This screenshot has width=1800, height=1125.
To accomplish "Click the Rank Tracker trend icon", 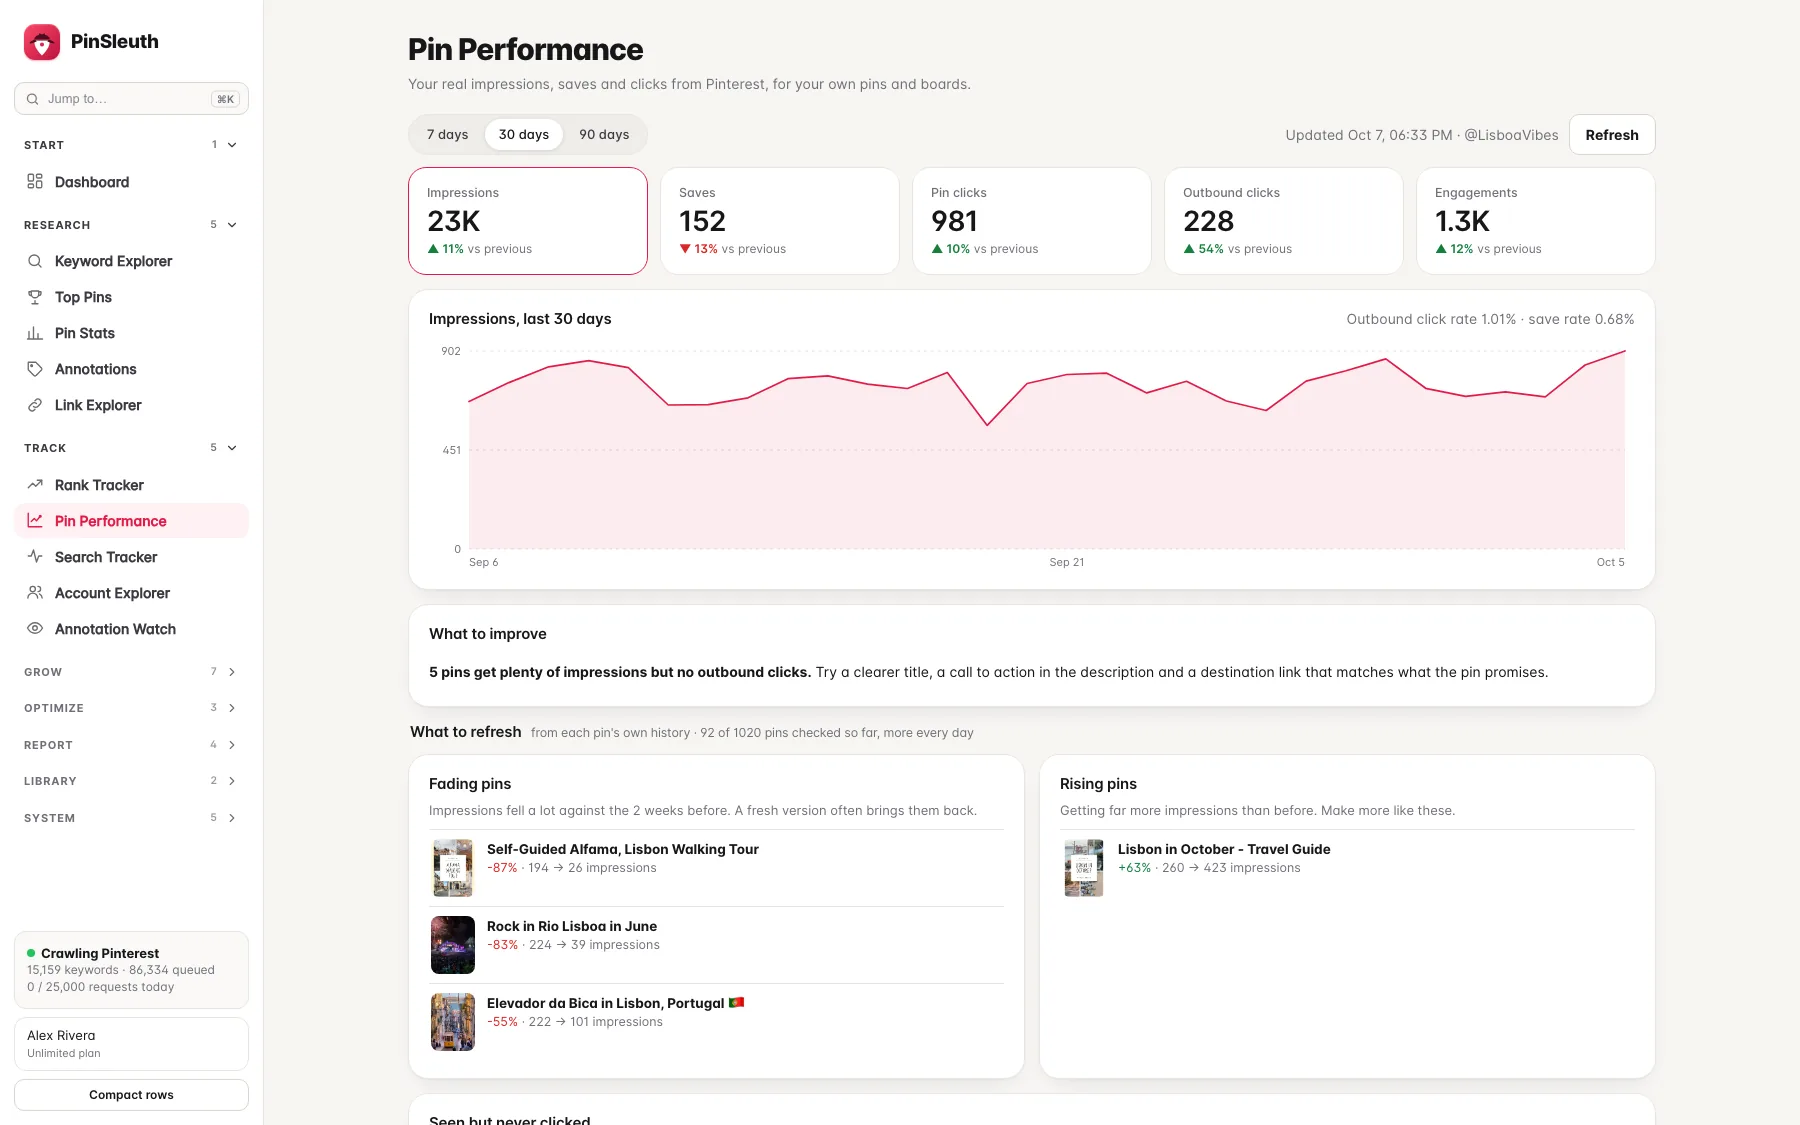I will (35, 485).
